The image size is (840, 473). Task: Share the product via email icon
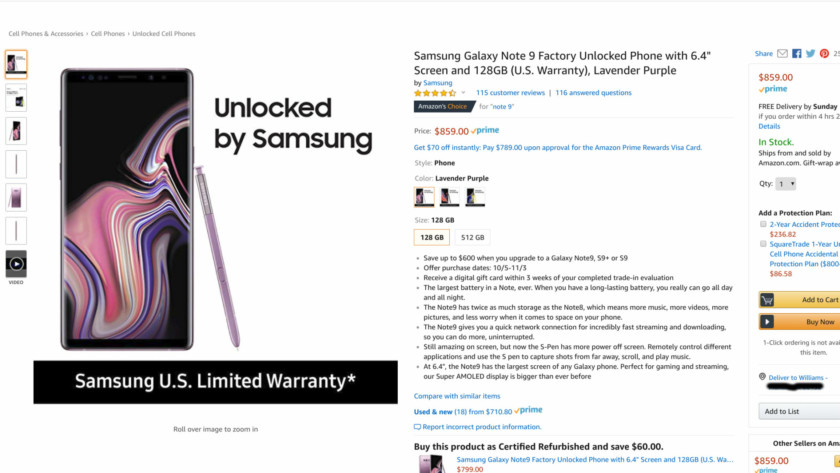pos(783,54)
